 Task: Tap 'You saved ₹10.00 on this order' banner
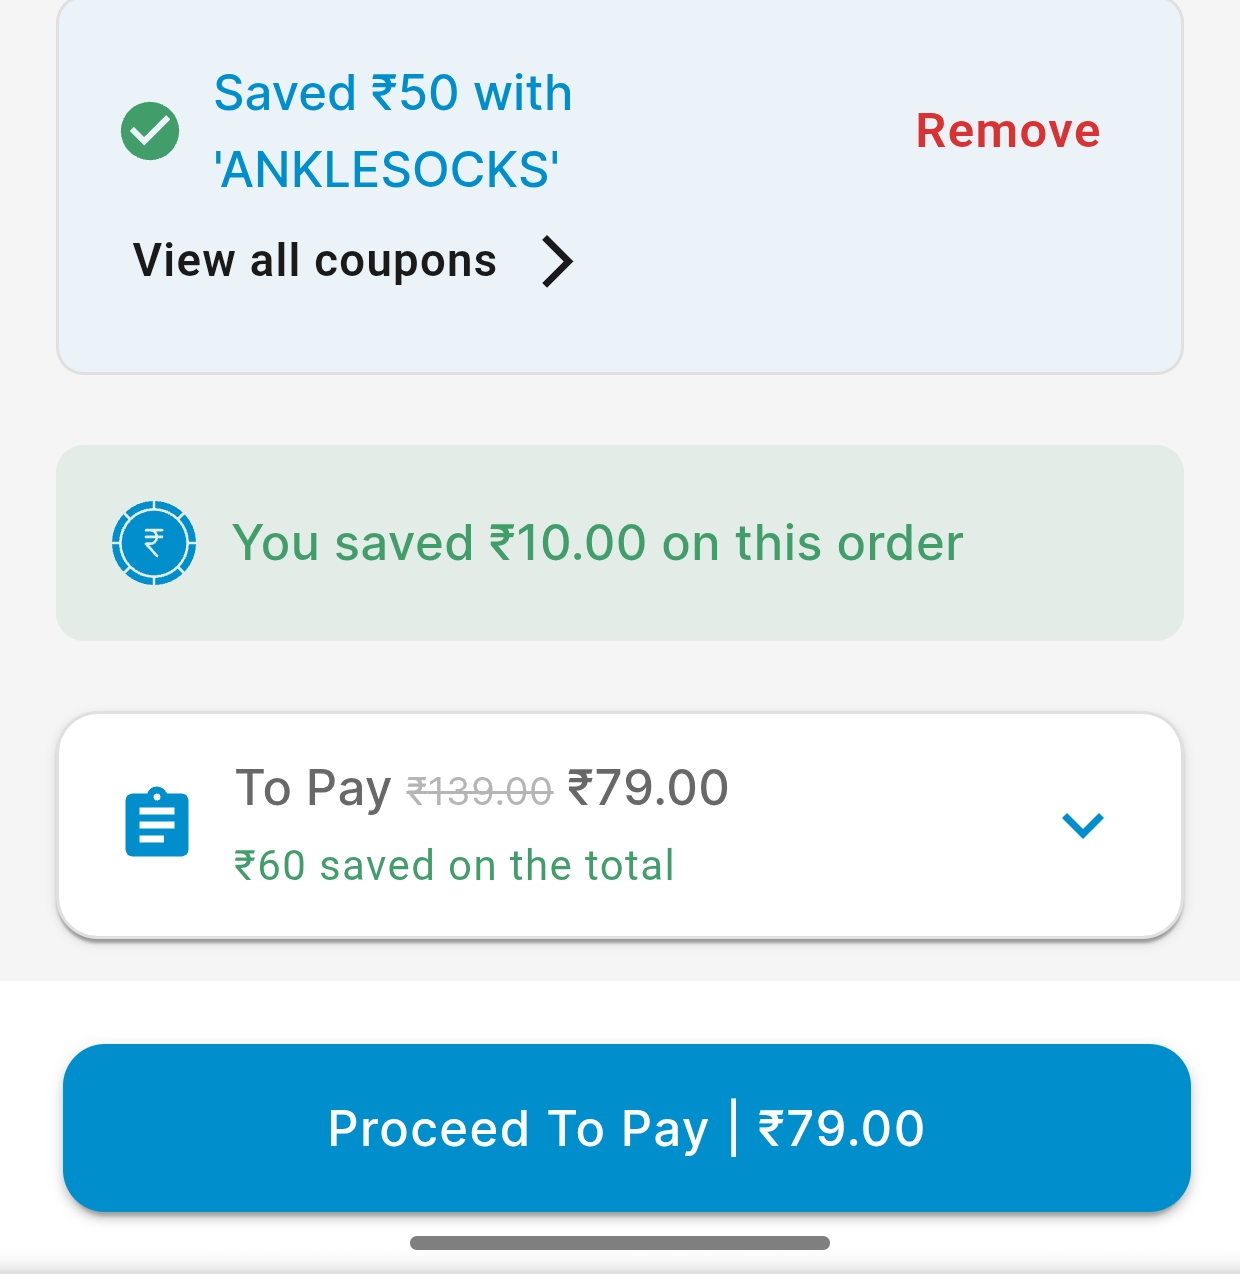pos(598,543)
